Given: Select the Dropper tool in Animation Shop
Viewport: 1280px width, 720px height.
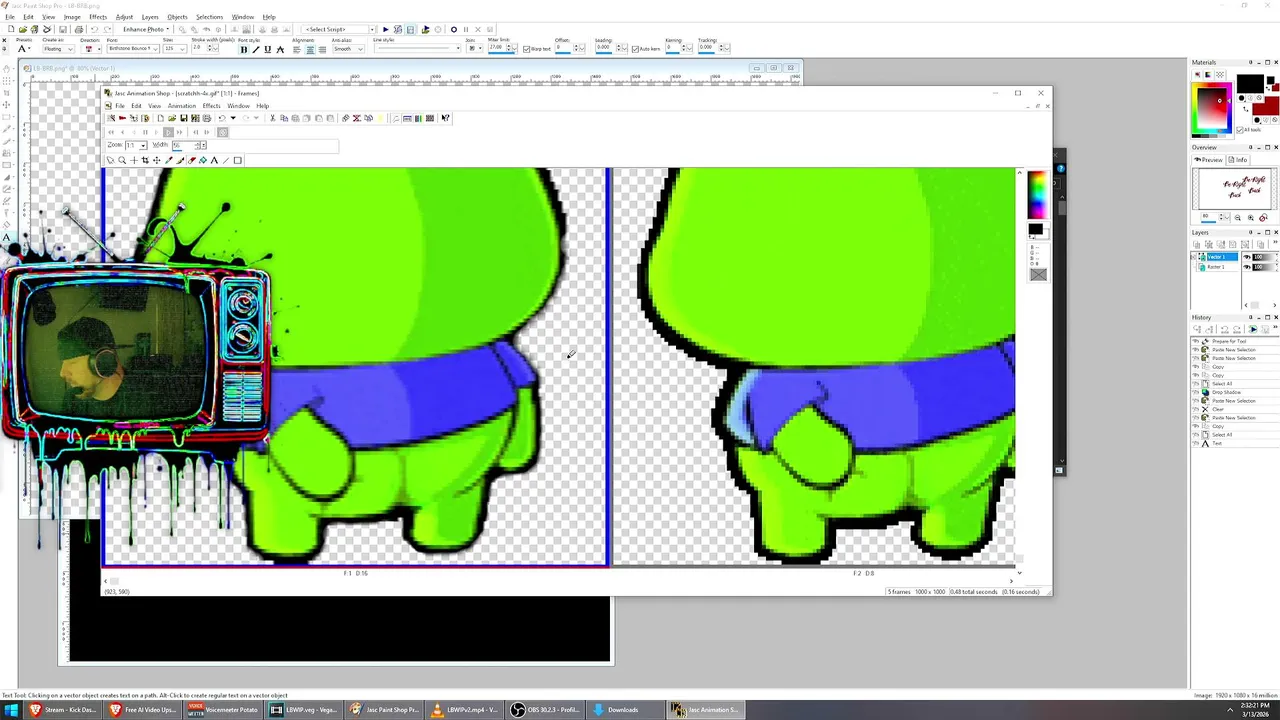Looking at the screenshot, I should pos(168,160).
